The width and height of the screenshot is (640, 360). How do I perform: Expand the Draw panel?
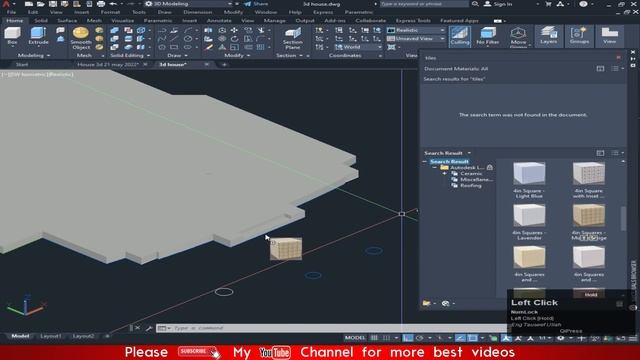tap(177, 56)
